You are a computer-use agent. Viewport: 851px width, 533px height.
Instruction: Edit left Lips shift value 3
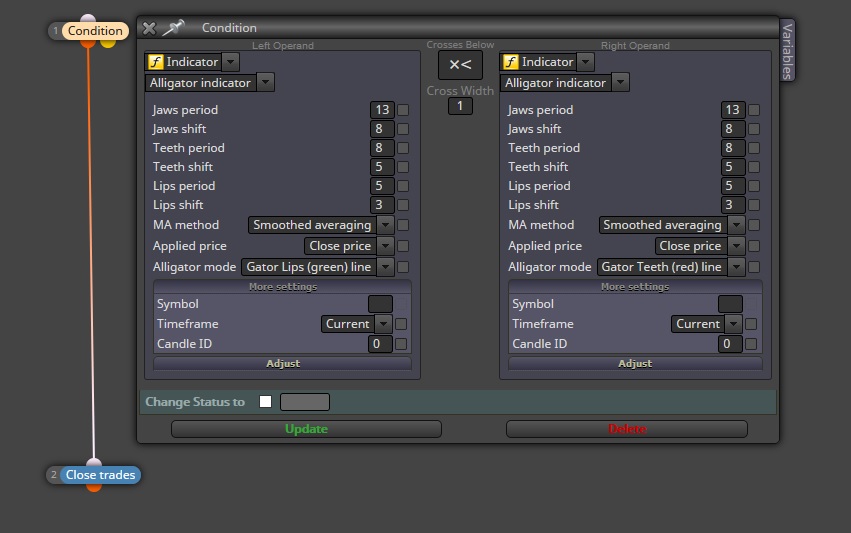382,205
